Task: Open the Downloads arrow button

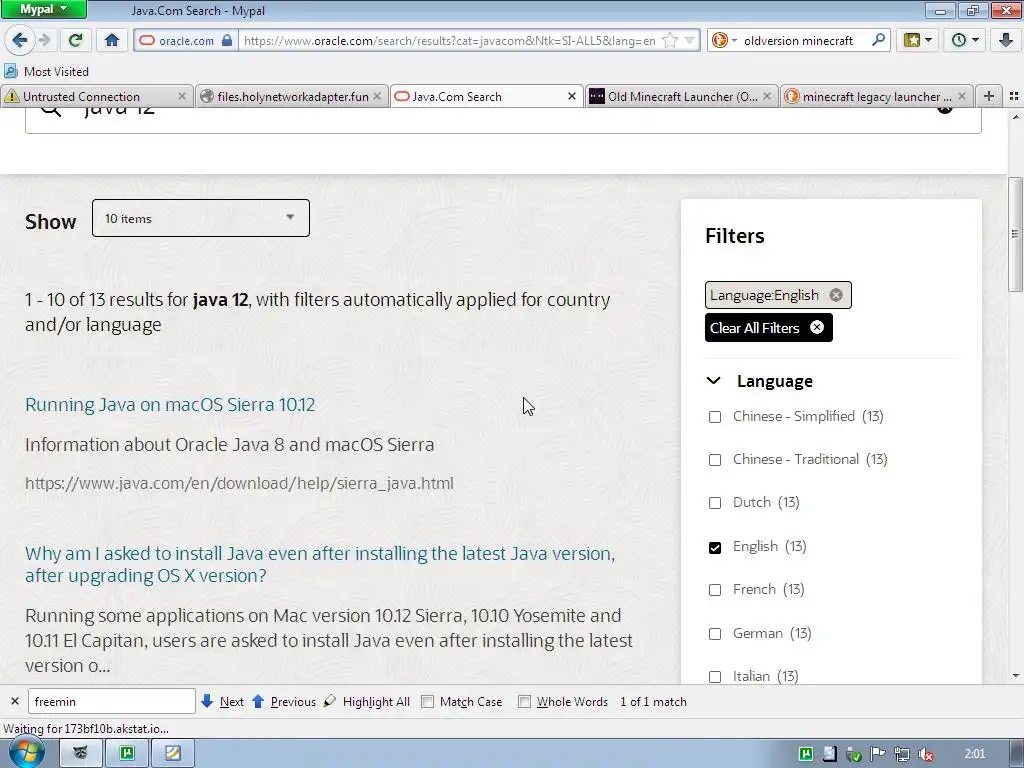Action: coord(1006,40)
